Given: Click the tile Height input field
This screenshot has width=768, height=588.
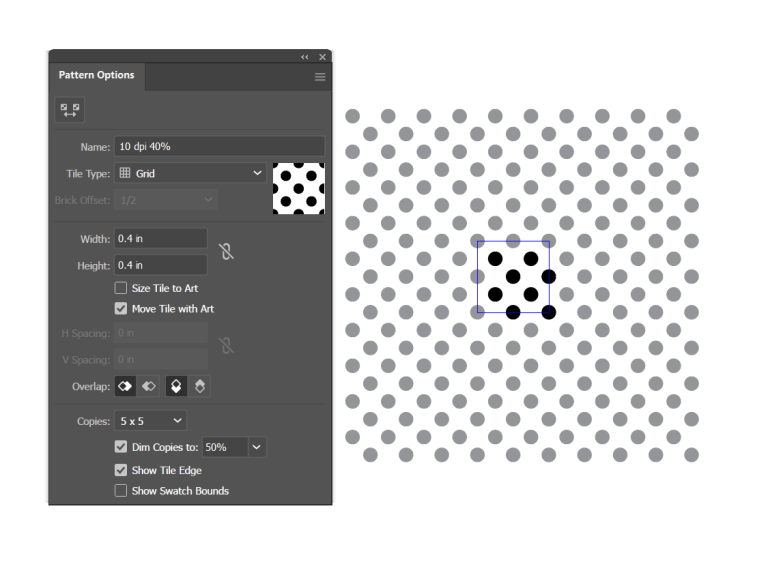Looking at the screenshot, I should (x=161, y=265).
